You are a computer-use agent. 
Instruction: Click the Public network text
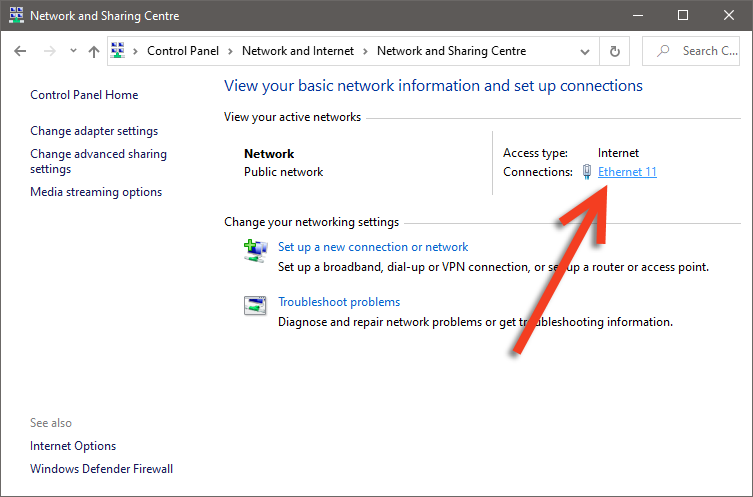(283, 172)
